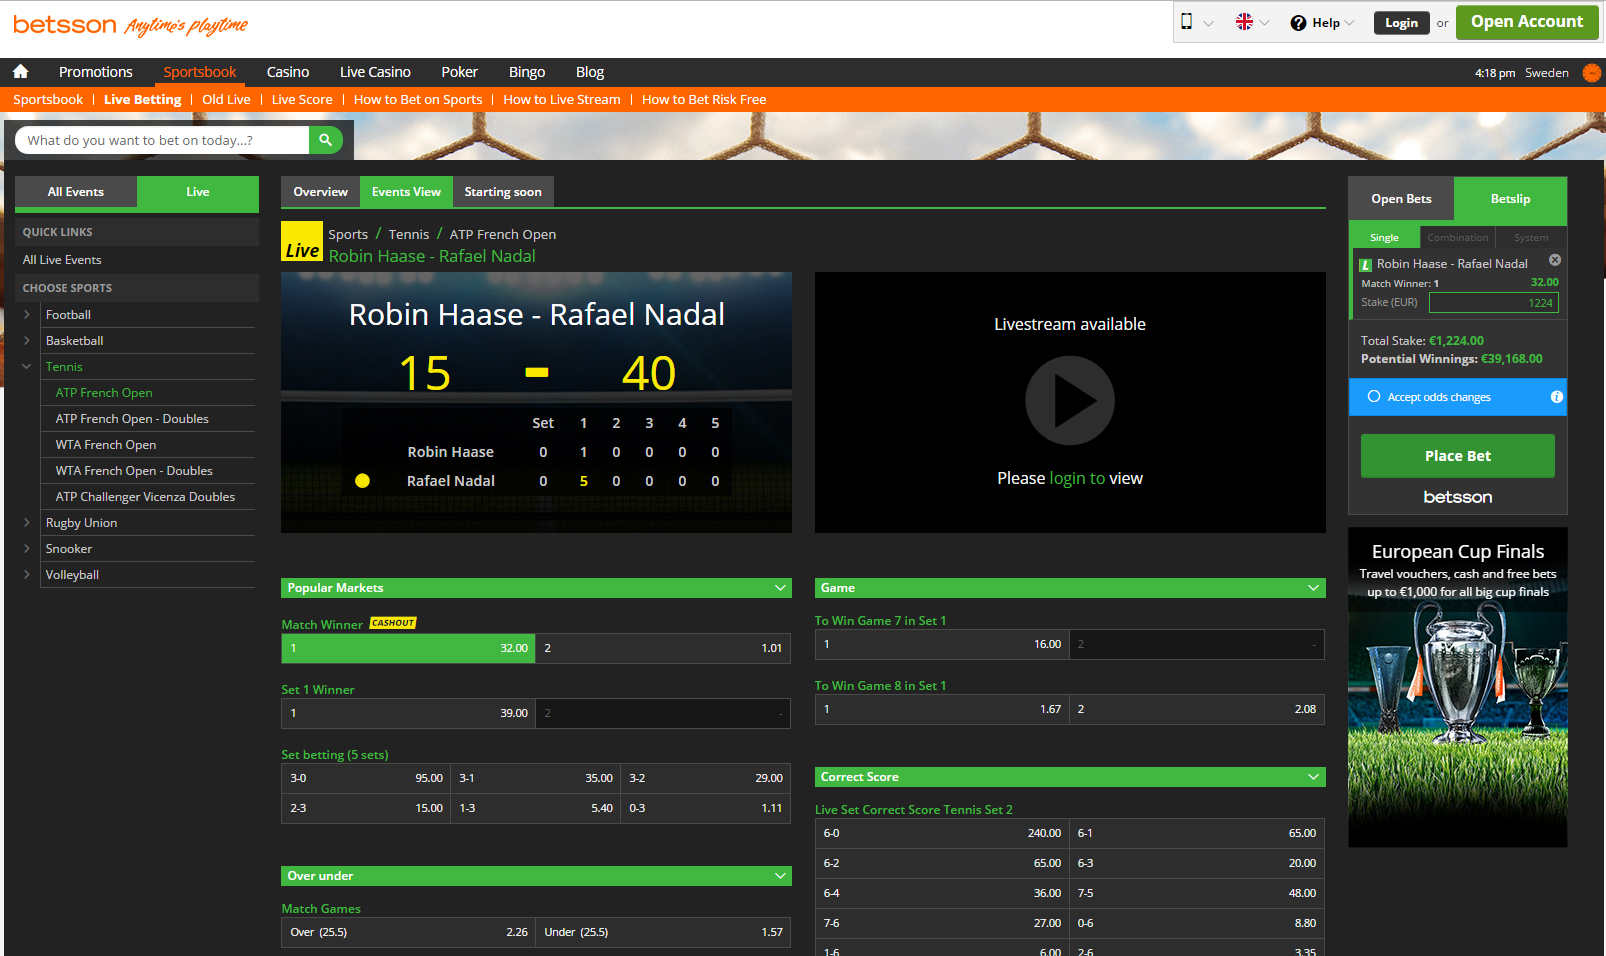This screenshot has width=1606, height=956.
Task: Click the home icon in the navigation bar
Action: (x=20, y=71)
